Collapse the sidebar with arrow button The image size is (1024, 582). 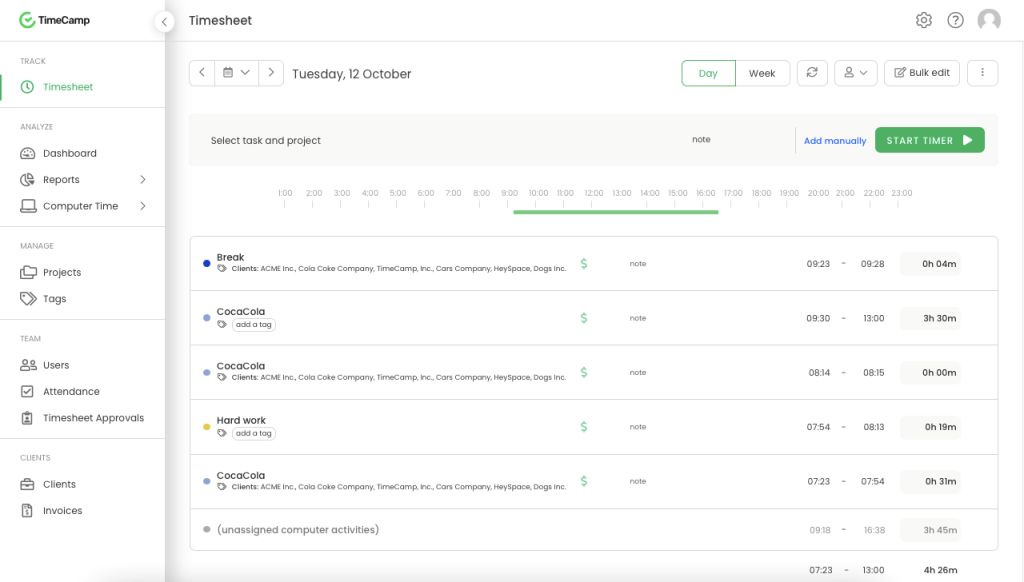164,21
